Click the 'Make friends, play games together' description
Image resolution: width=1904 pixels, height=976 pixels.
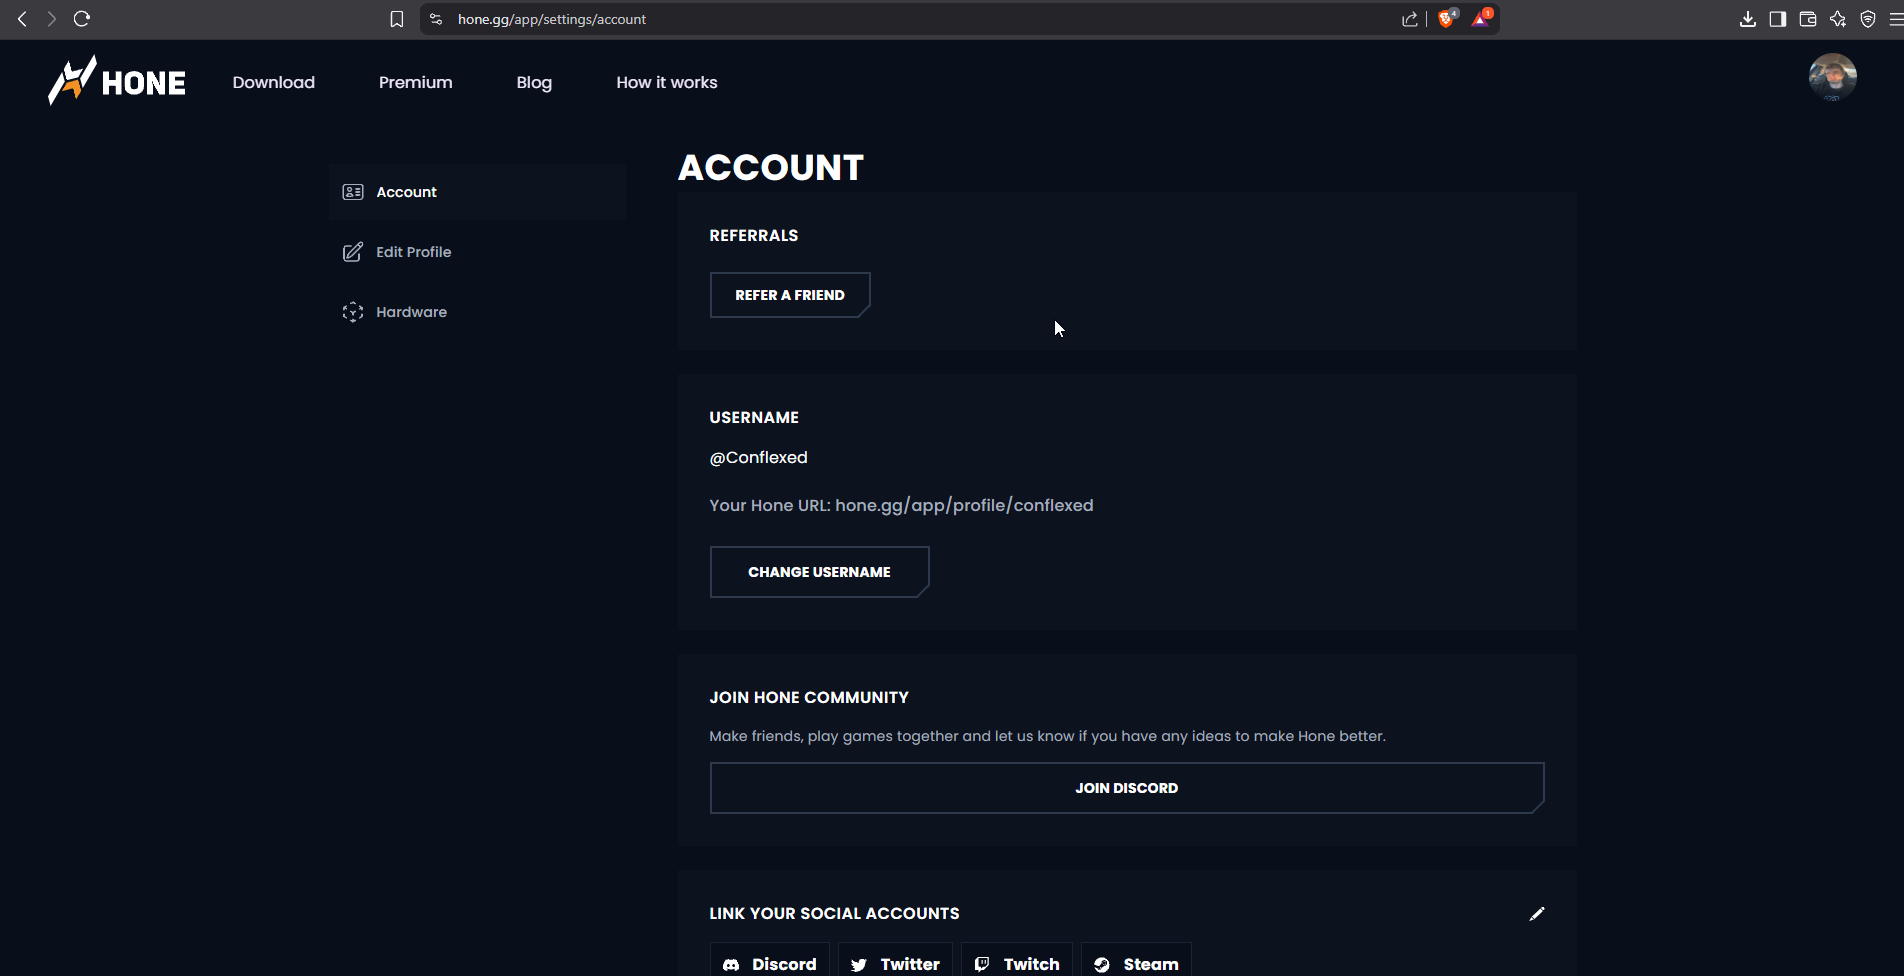click(x=1047, y=736)
